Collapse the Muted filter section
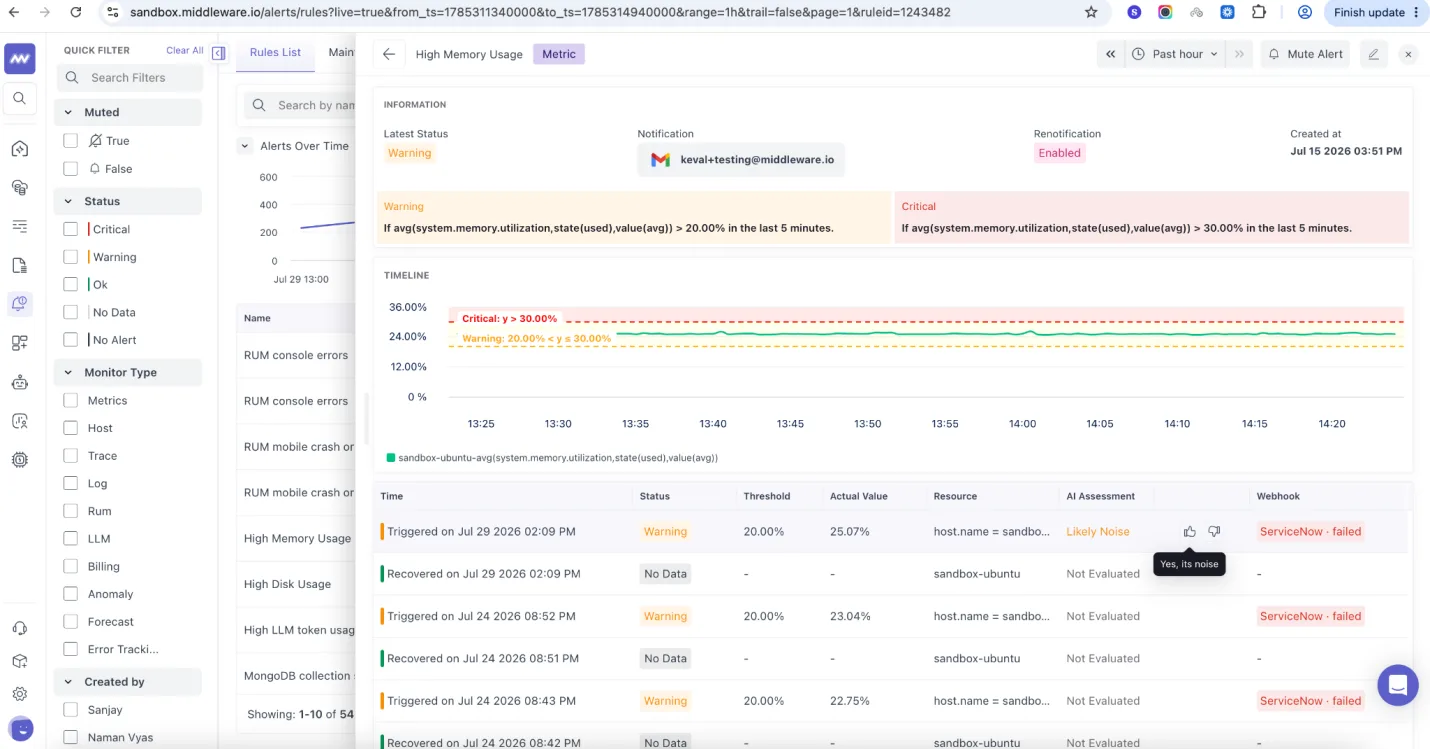The width and height of the screenshot is (1430, 749). click(68, 113)
